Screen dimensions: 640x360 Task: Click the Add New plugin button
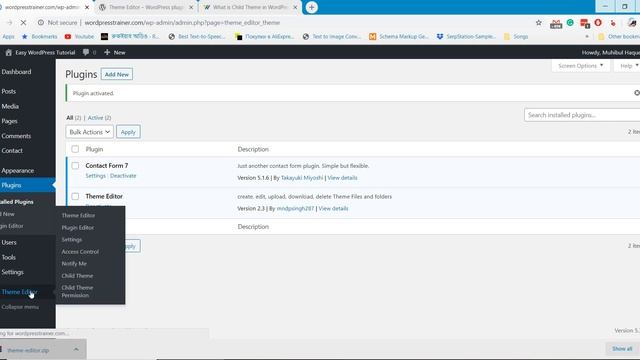point(117,74)
